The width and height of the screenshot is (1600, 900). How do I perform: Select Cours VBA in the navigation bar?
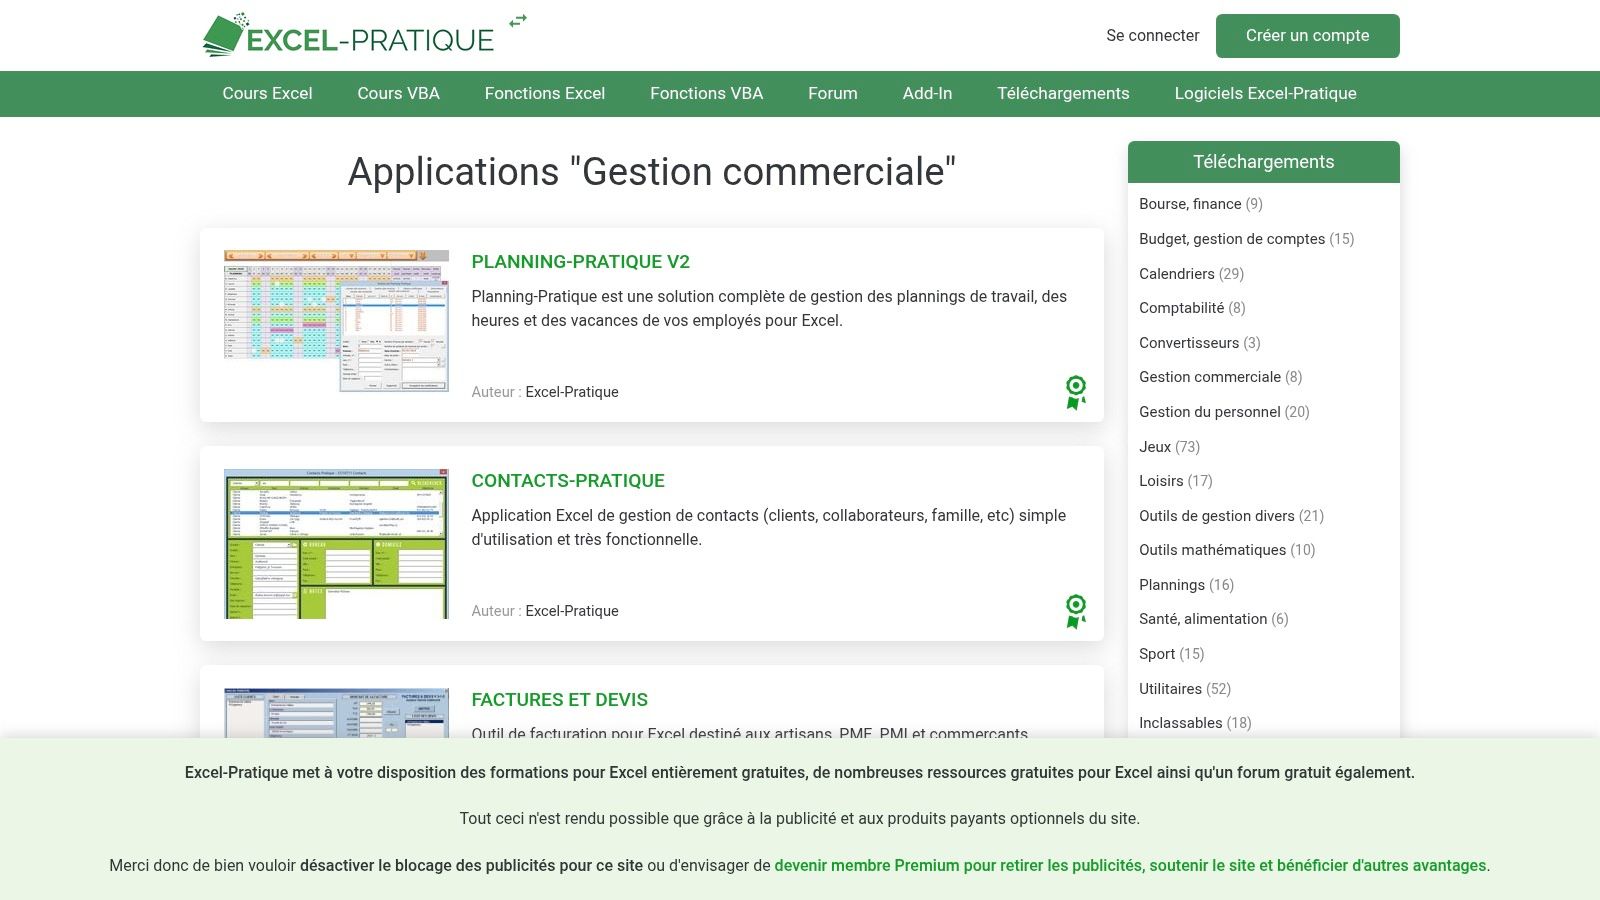tap(398, 93)
